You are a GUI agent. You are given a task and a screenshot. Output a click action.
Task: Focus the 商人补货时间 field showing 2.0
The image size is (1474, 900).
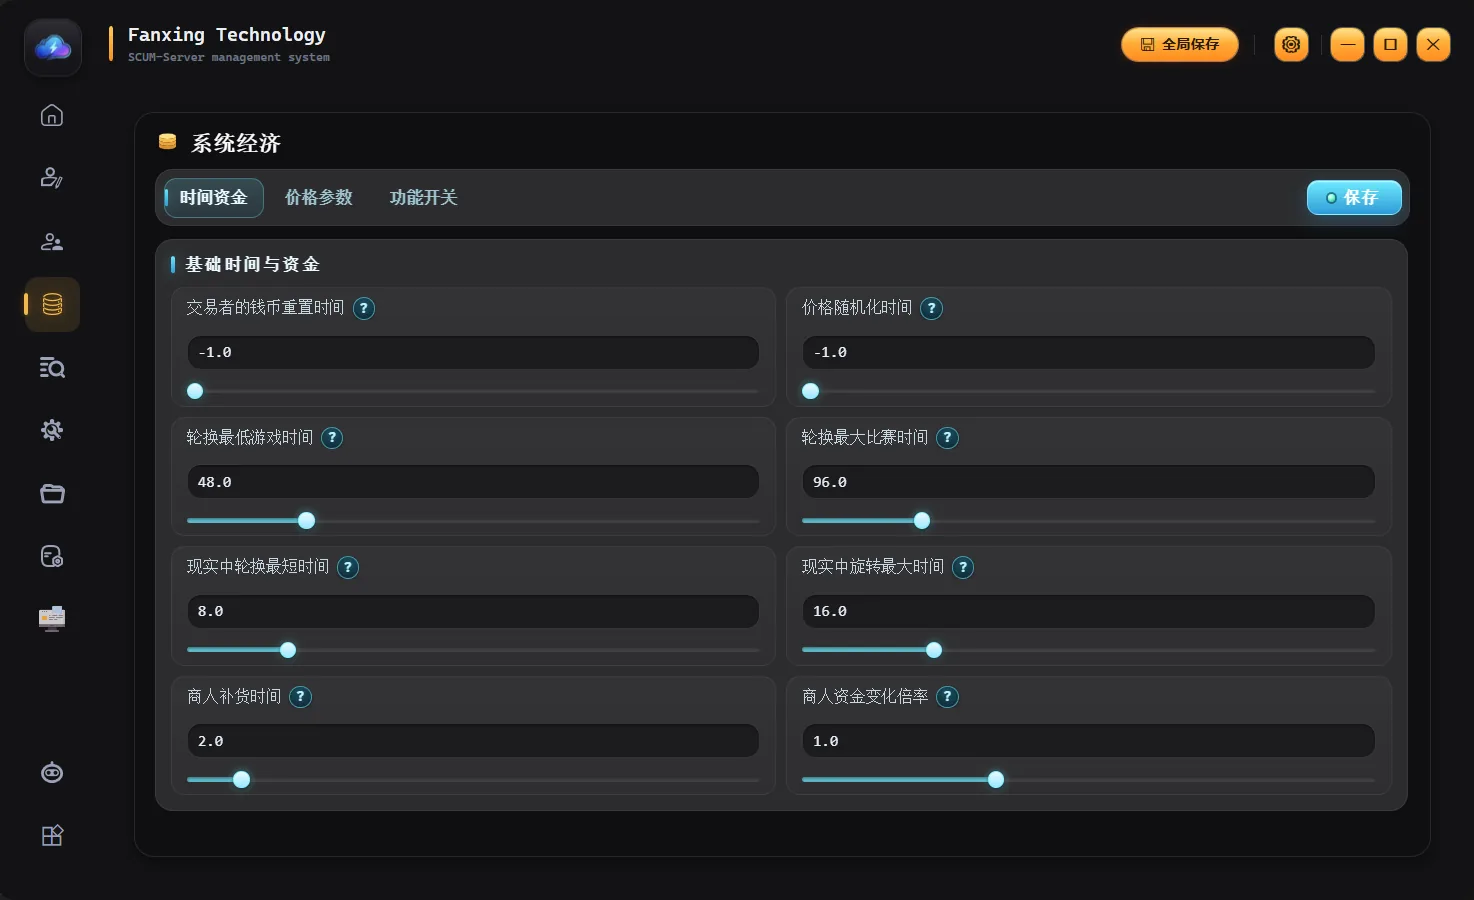click(x=473, y=741)
